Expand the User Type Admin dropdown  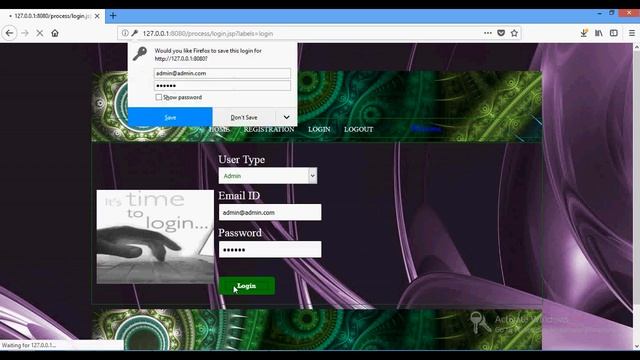(268, 176)
